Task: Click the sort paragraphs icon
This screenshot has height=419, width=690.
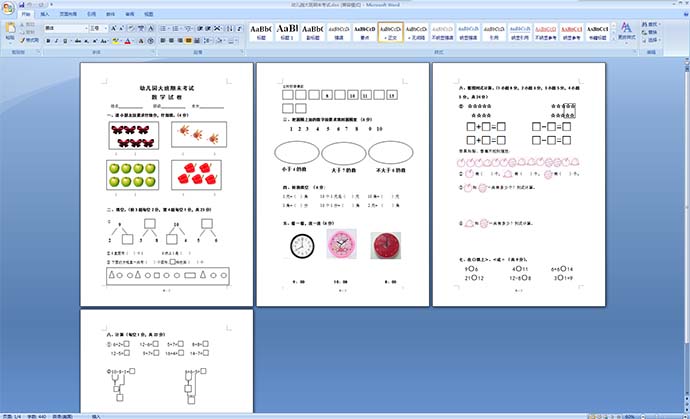Action: click(229, 28)
